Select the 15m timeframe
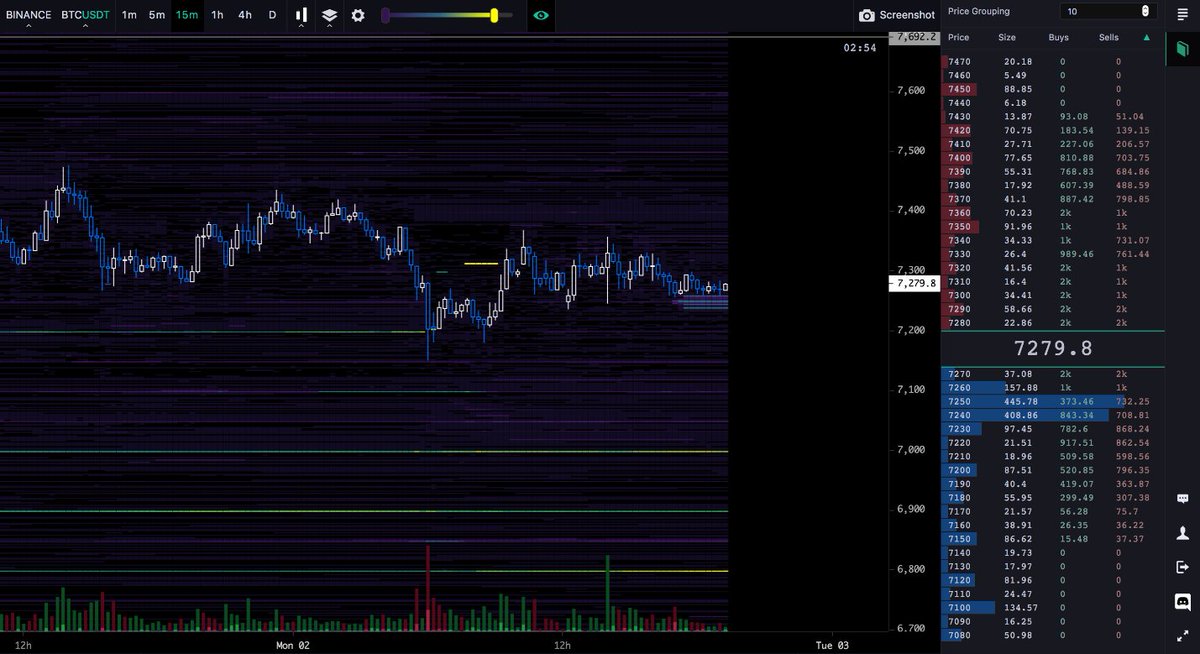The image size is (1200, 654). point(187,15)
